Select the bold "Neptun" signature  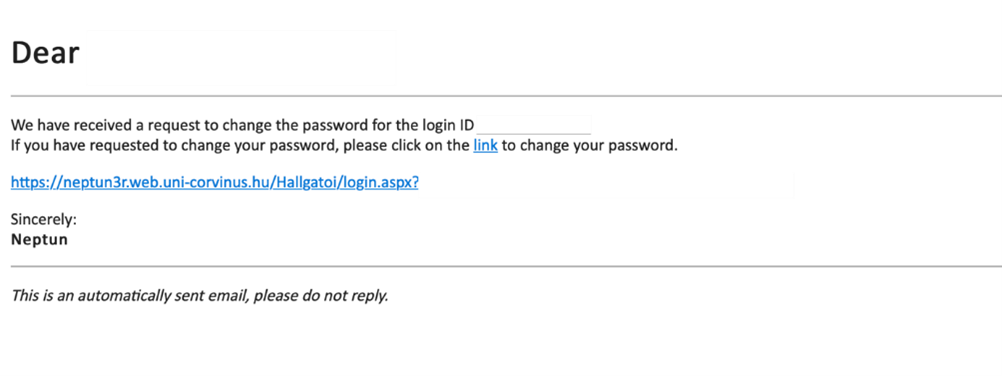pyautogui.click(x=40, y=240)
